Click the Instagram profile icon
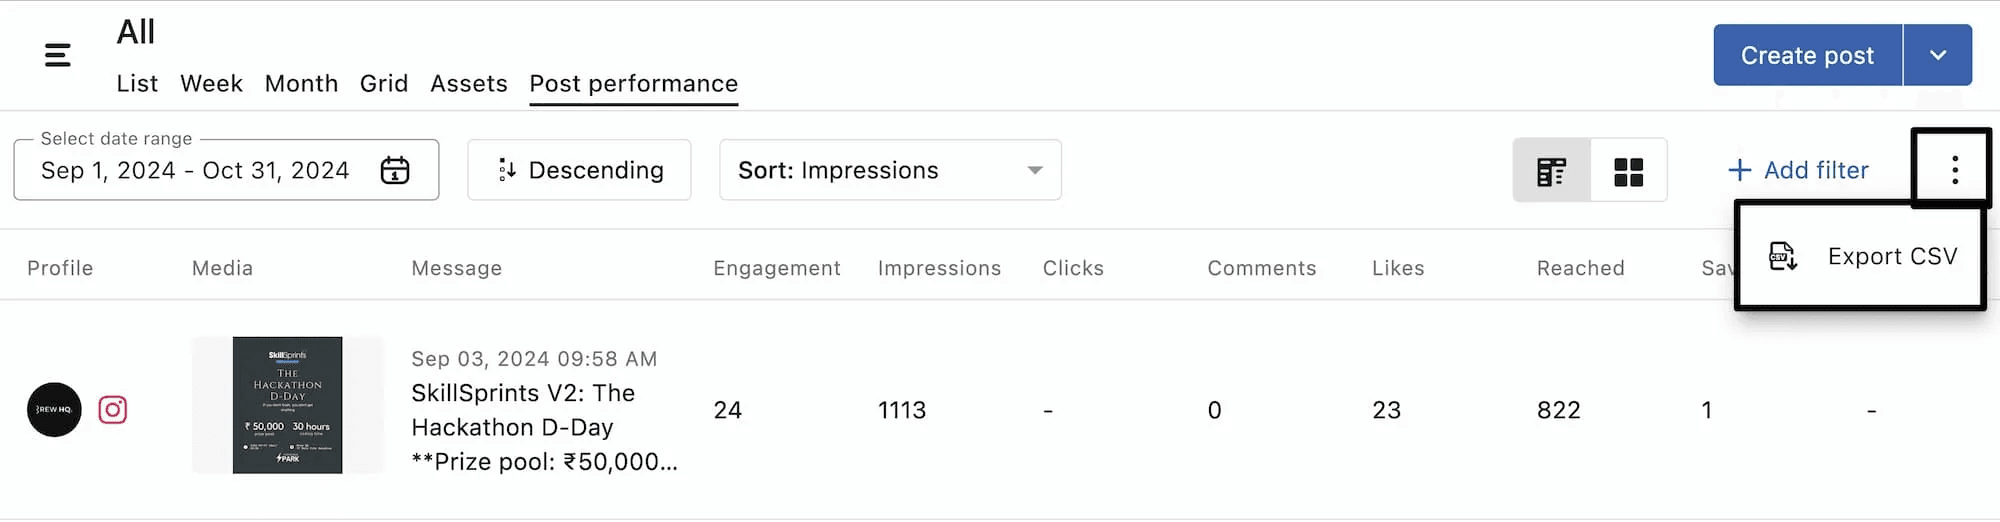Screen dimensions: 2000x522 [113, 409]
